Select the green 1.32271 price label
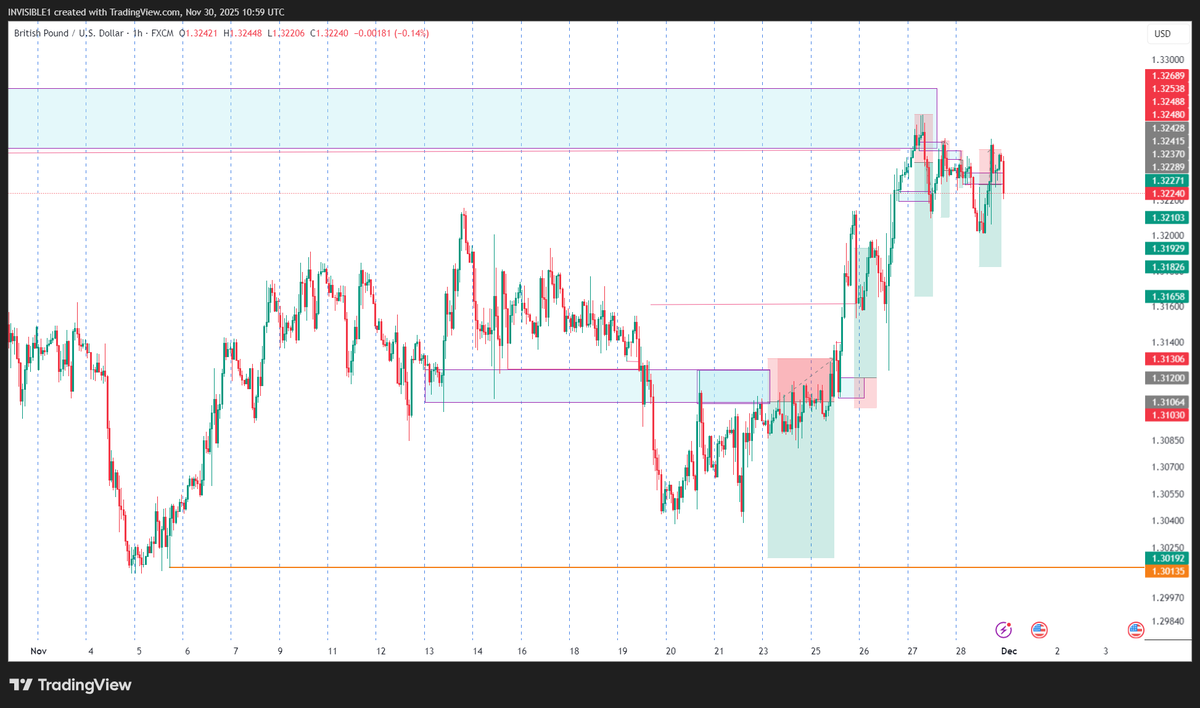This screenshot has width=1200, height=708. click(1168, 180)
